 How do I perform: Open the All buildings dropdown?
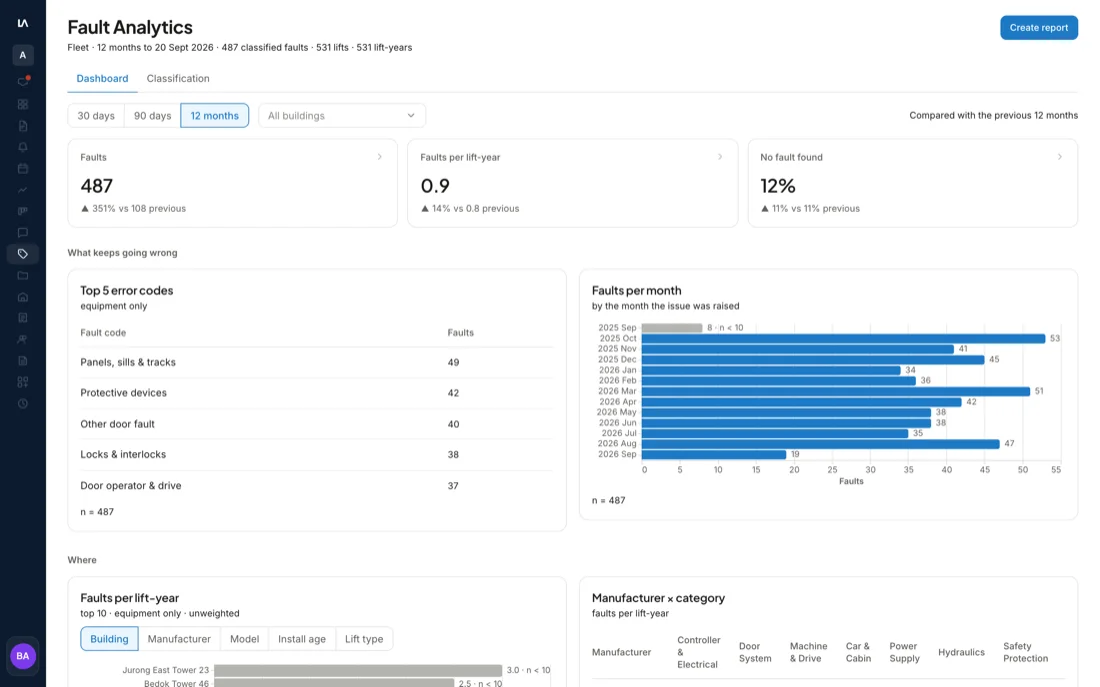pyautogui.click(x=342, y=116)
